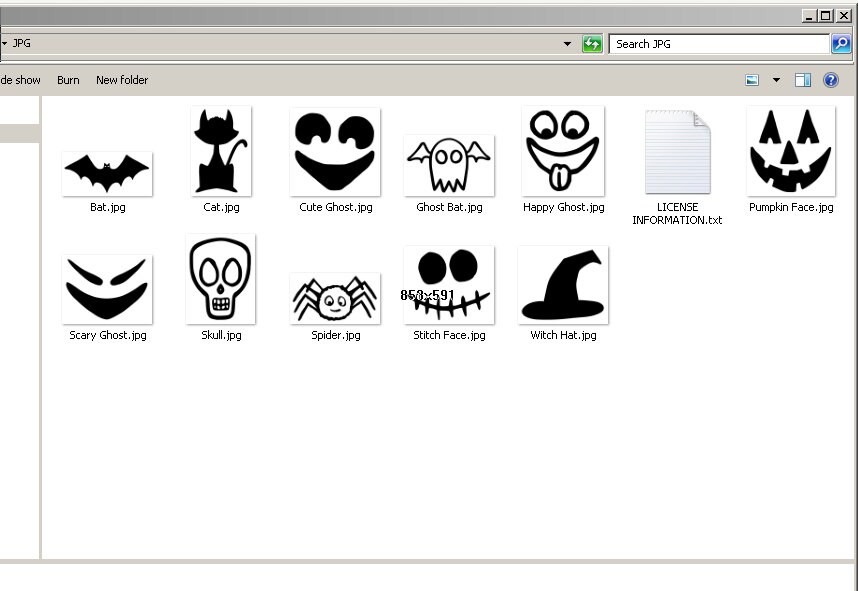858x591 pixels.
Task: Select the Ghost Bat.jpg file
Action: point(448,160)
